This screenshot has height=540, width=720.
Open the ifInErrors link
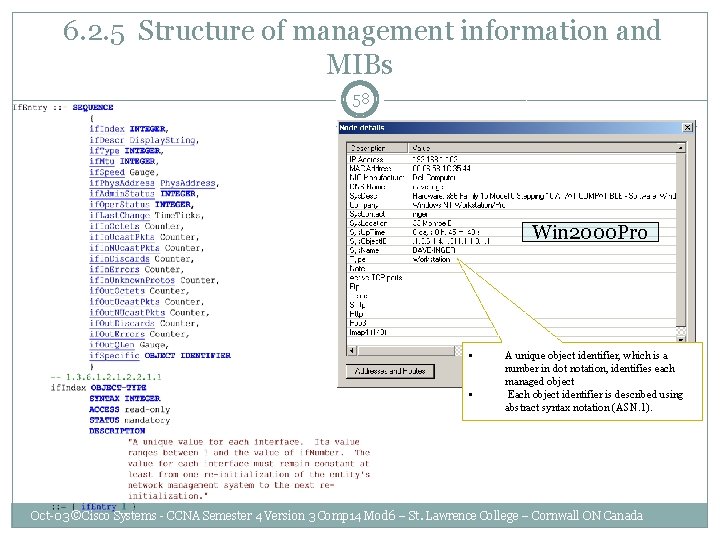pos(114,270)
